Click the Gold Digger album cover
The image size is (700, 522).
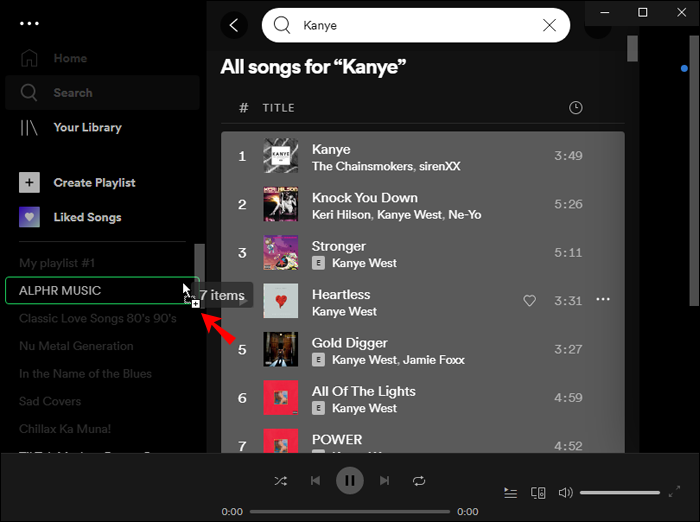pyautogui.click(x=281, y=349)
